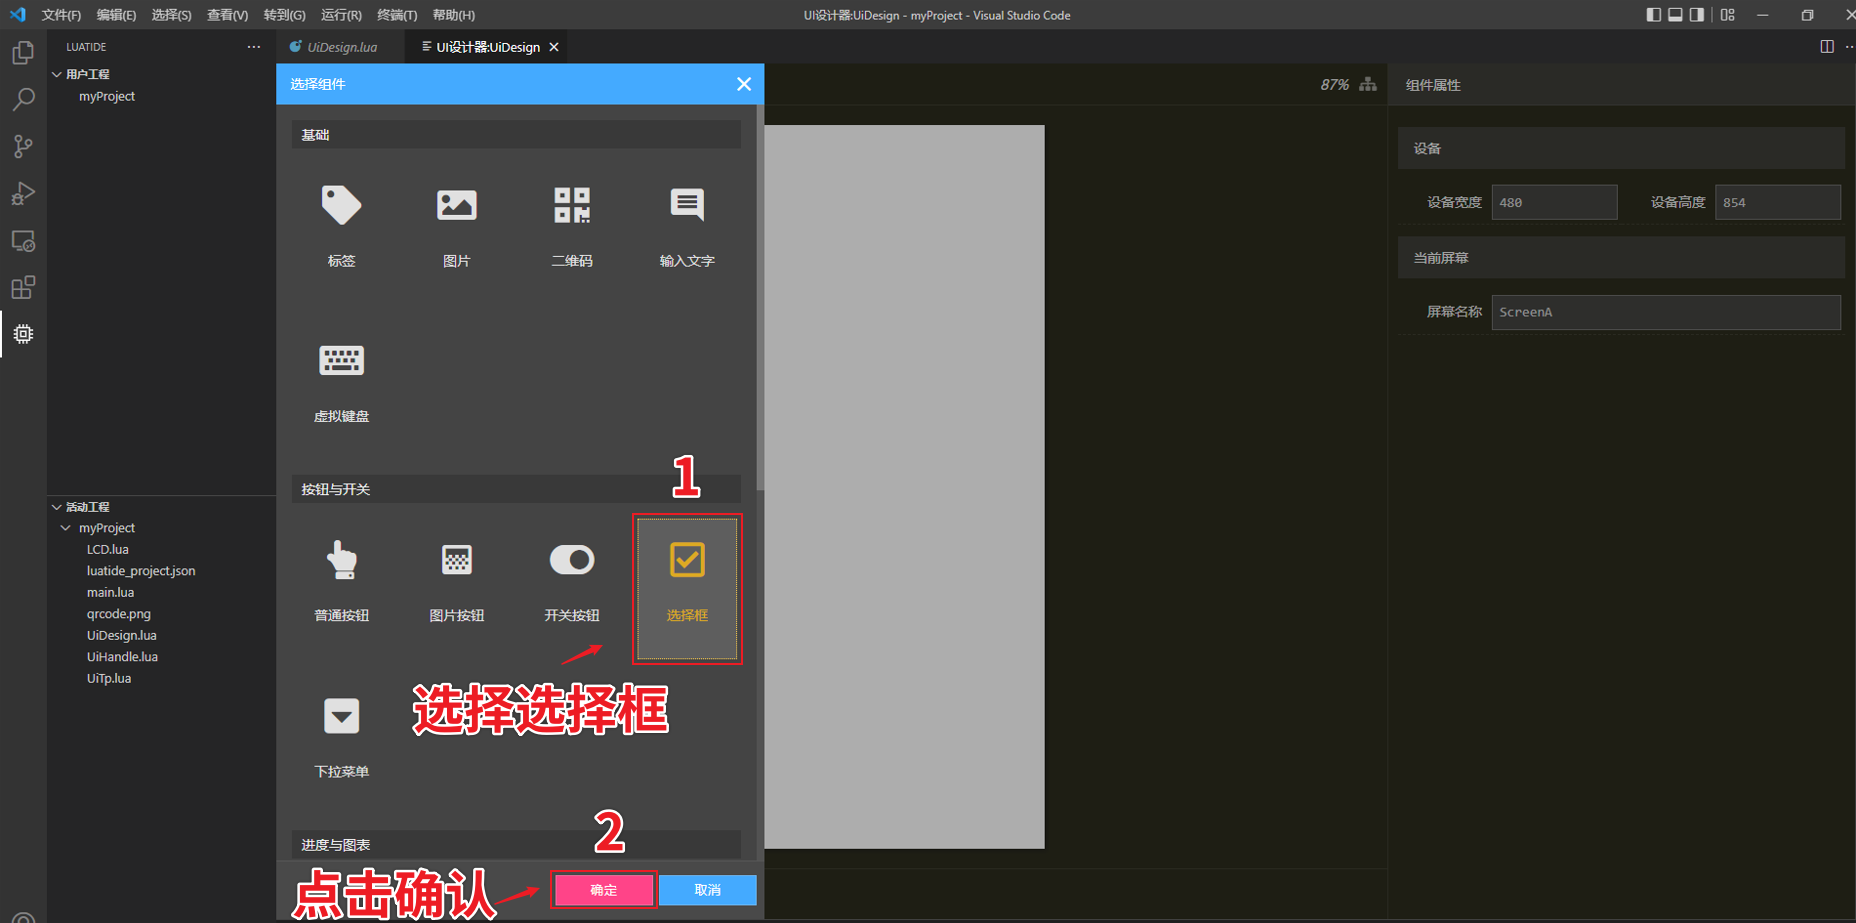Open the Search view in activity bar
Viewport: 1856px width, 923px height.
(23, 99)
